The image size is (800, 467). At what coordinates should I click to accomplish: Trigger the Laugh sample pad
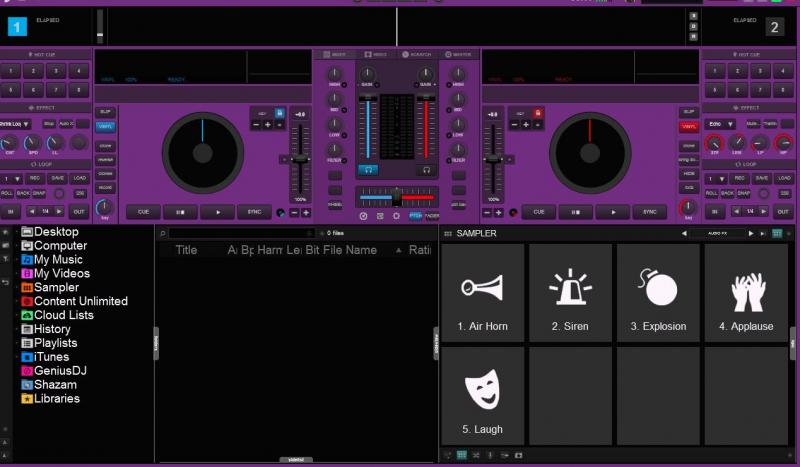[x=482, y=395]
